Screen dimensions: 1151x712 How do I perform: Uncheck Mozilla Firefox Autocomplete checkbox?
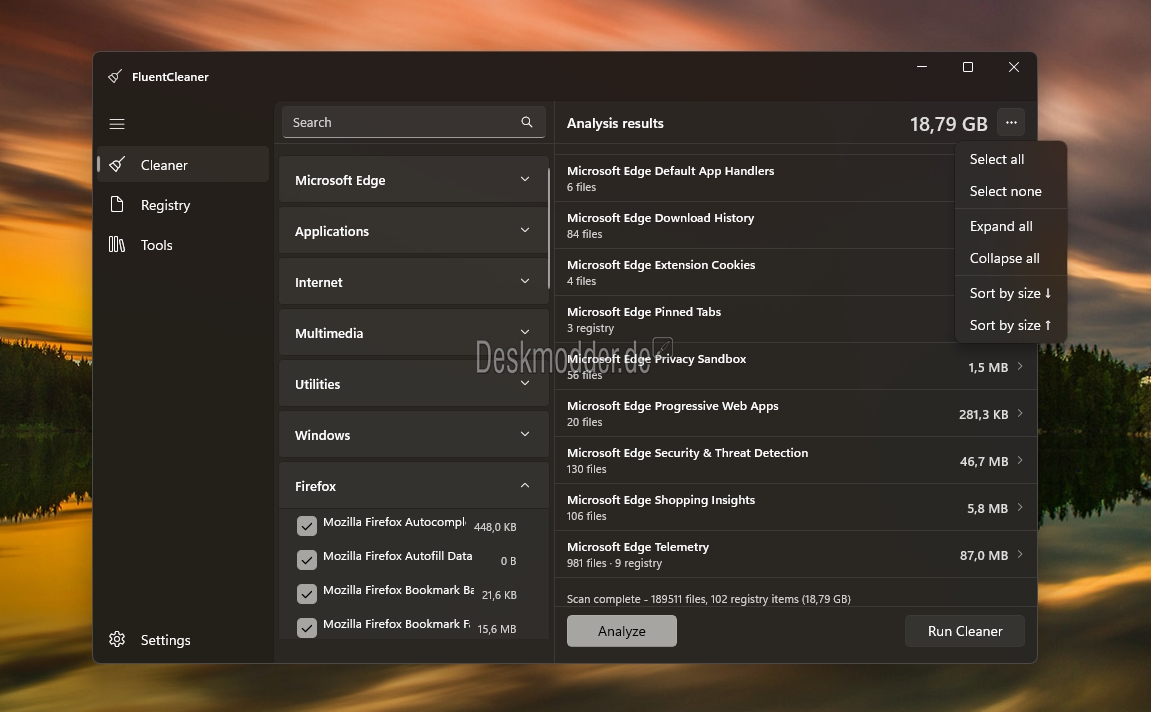307,526
